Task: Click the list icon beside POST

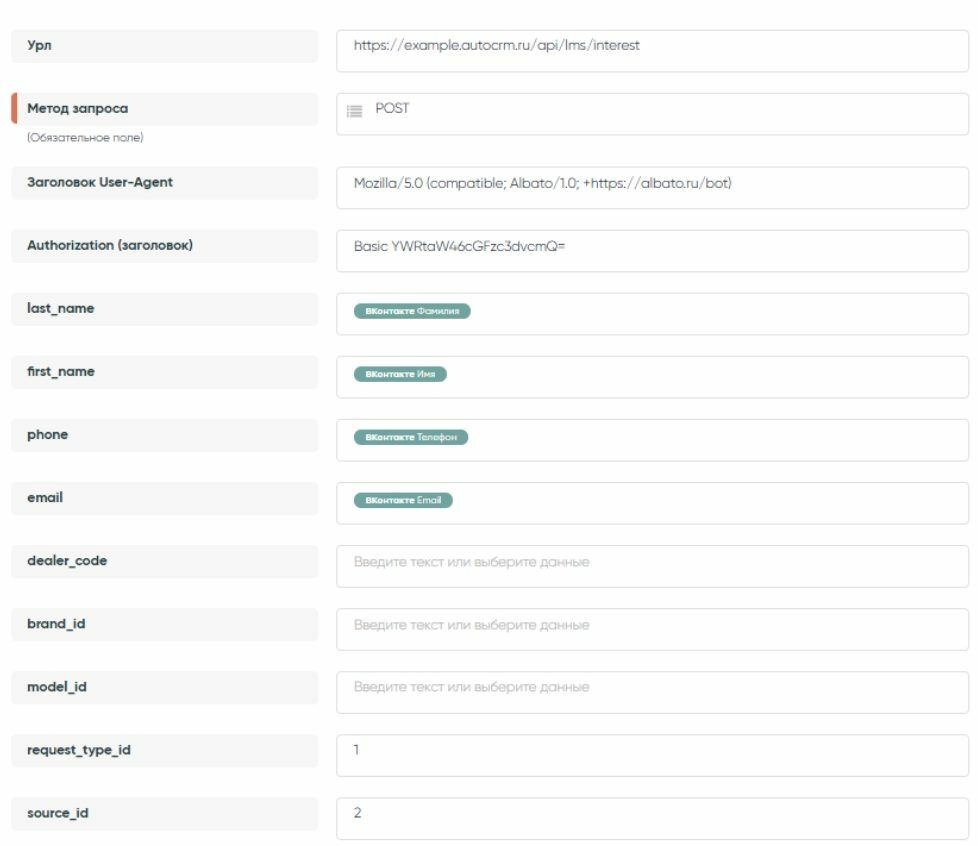Action: pyautogui.click(x=354, y=111)
